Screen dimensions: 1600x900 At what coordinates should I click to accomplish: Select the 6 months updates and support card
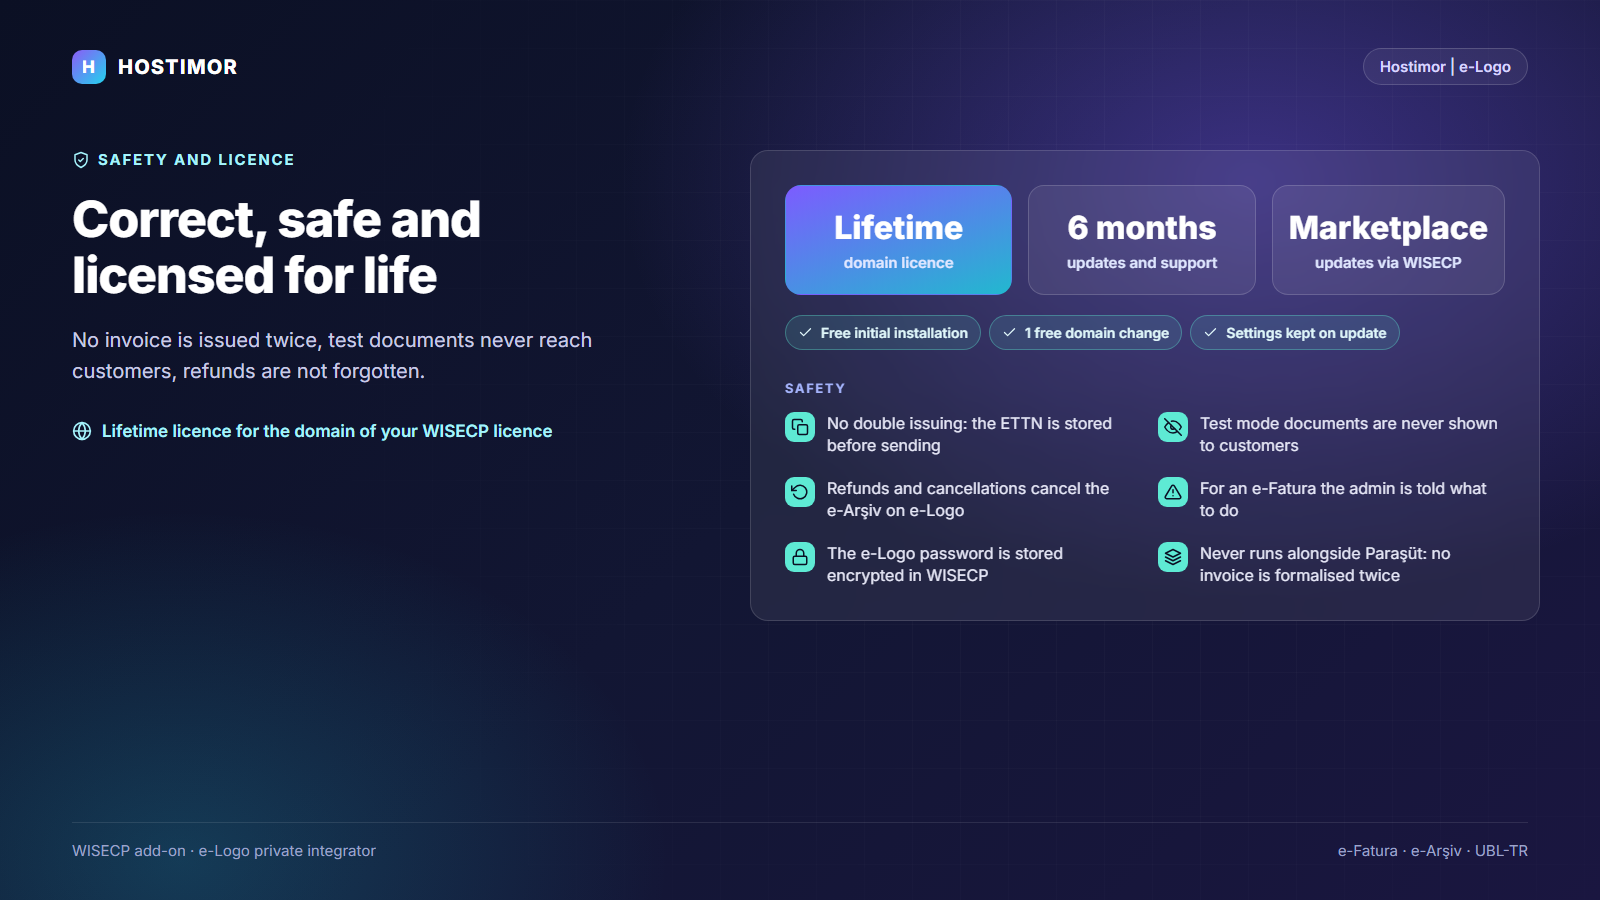(x=1142, y=240)
